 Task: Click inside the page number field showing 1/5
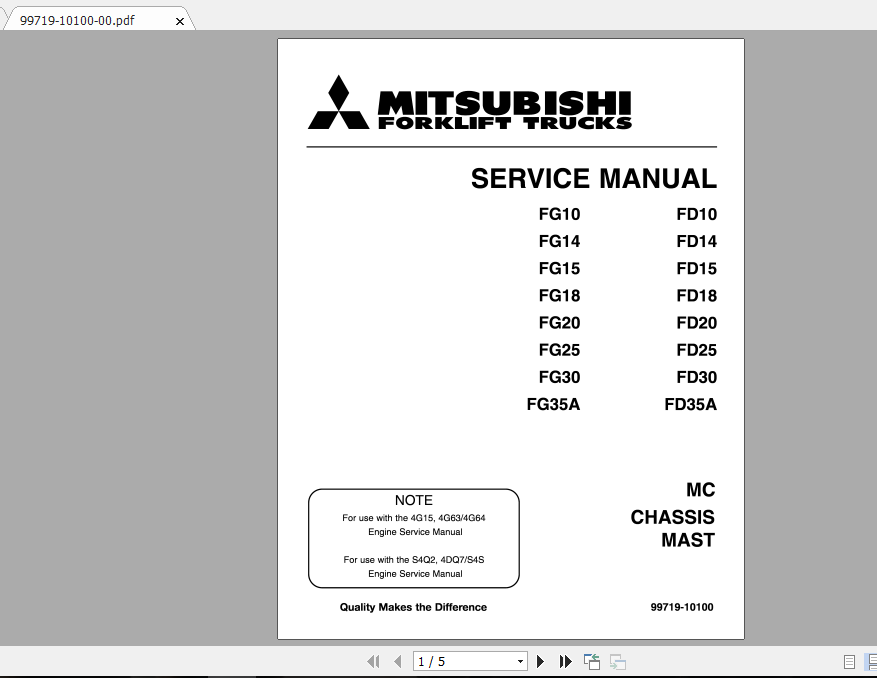(450, 661)
